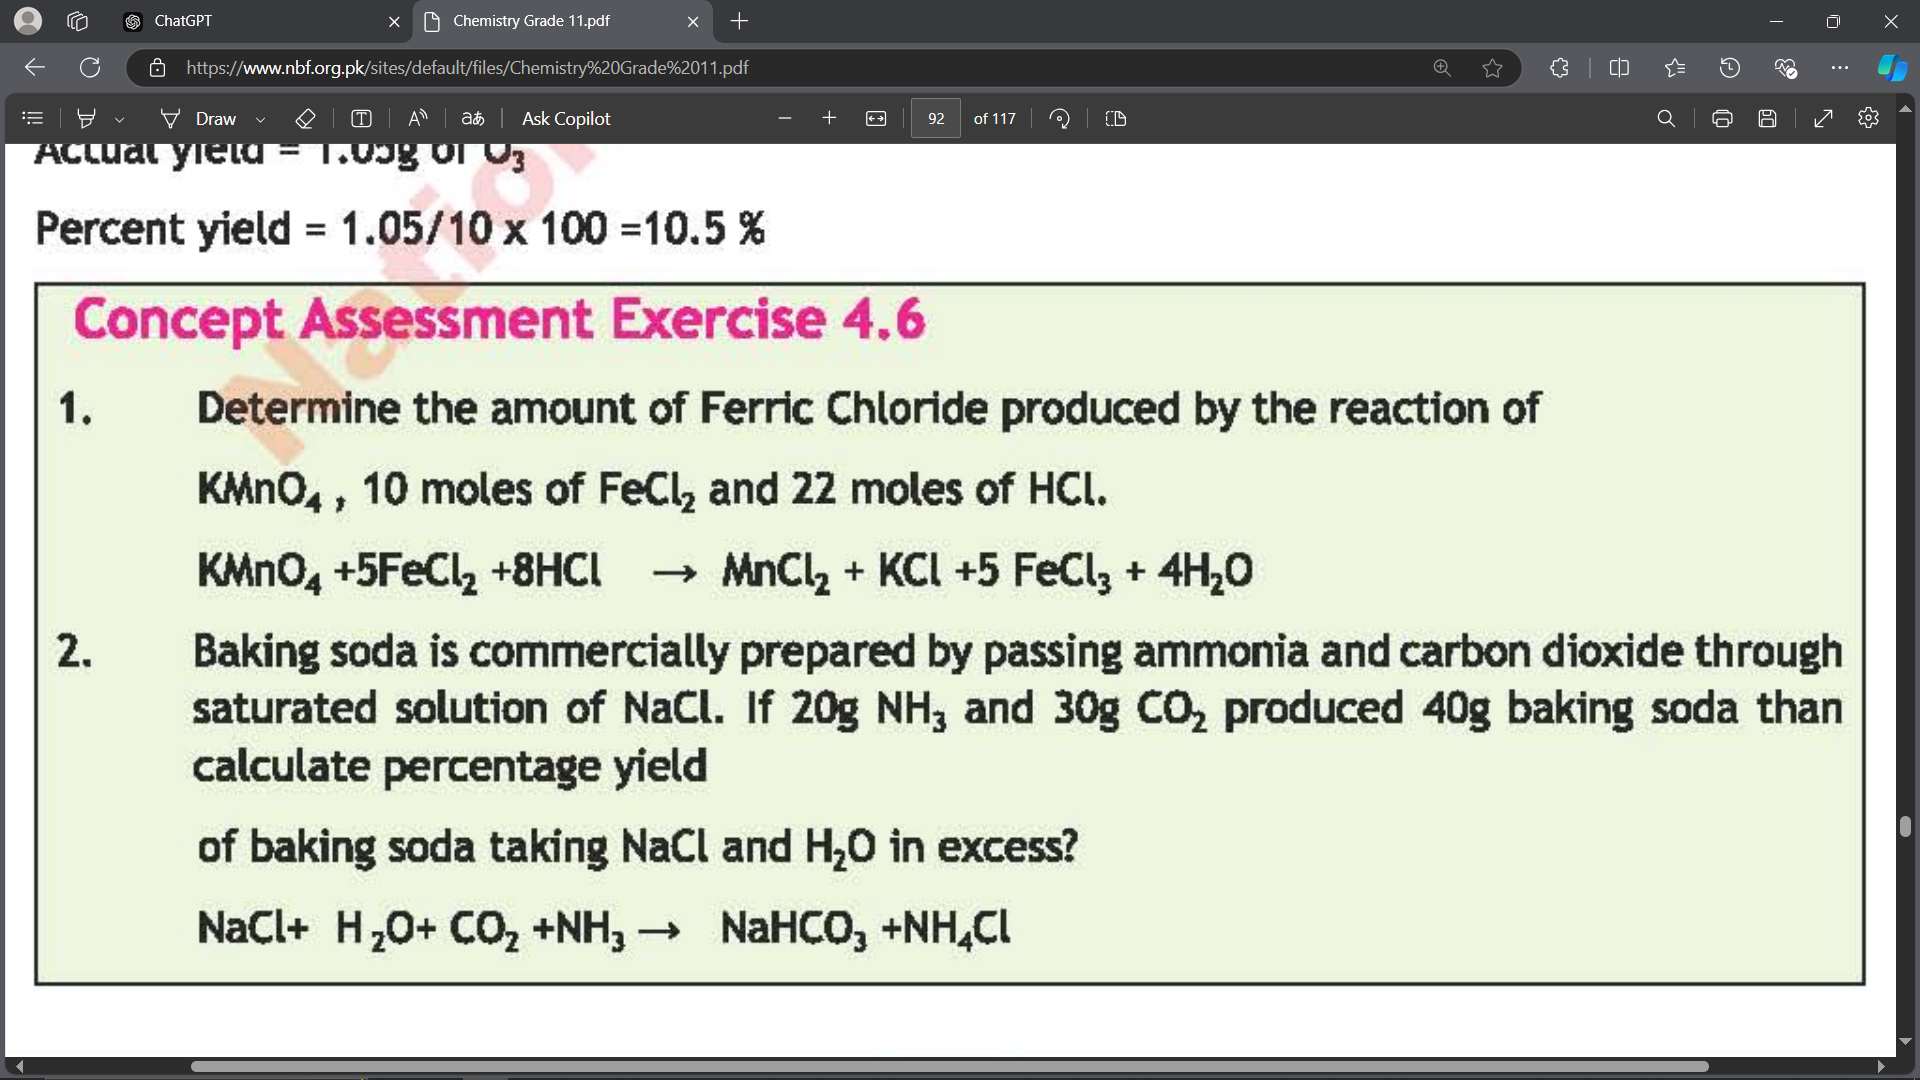Open Settings and more menu
1920x1080 pixels.
click(1840, 67)
